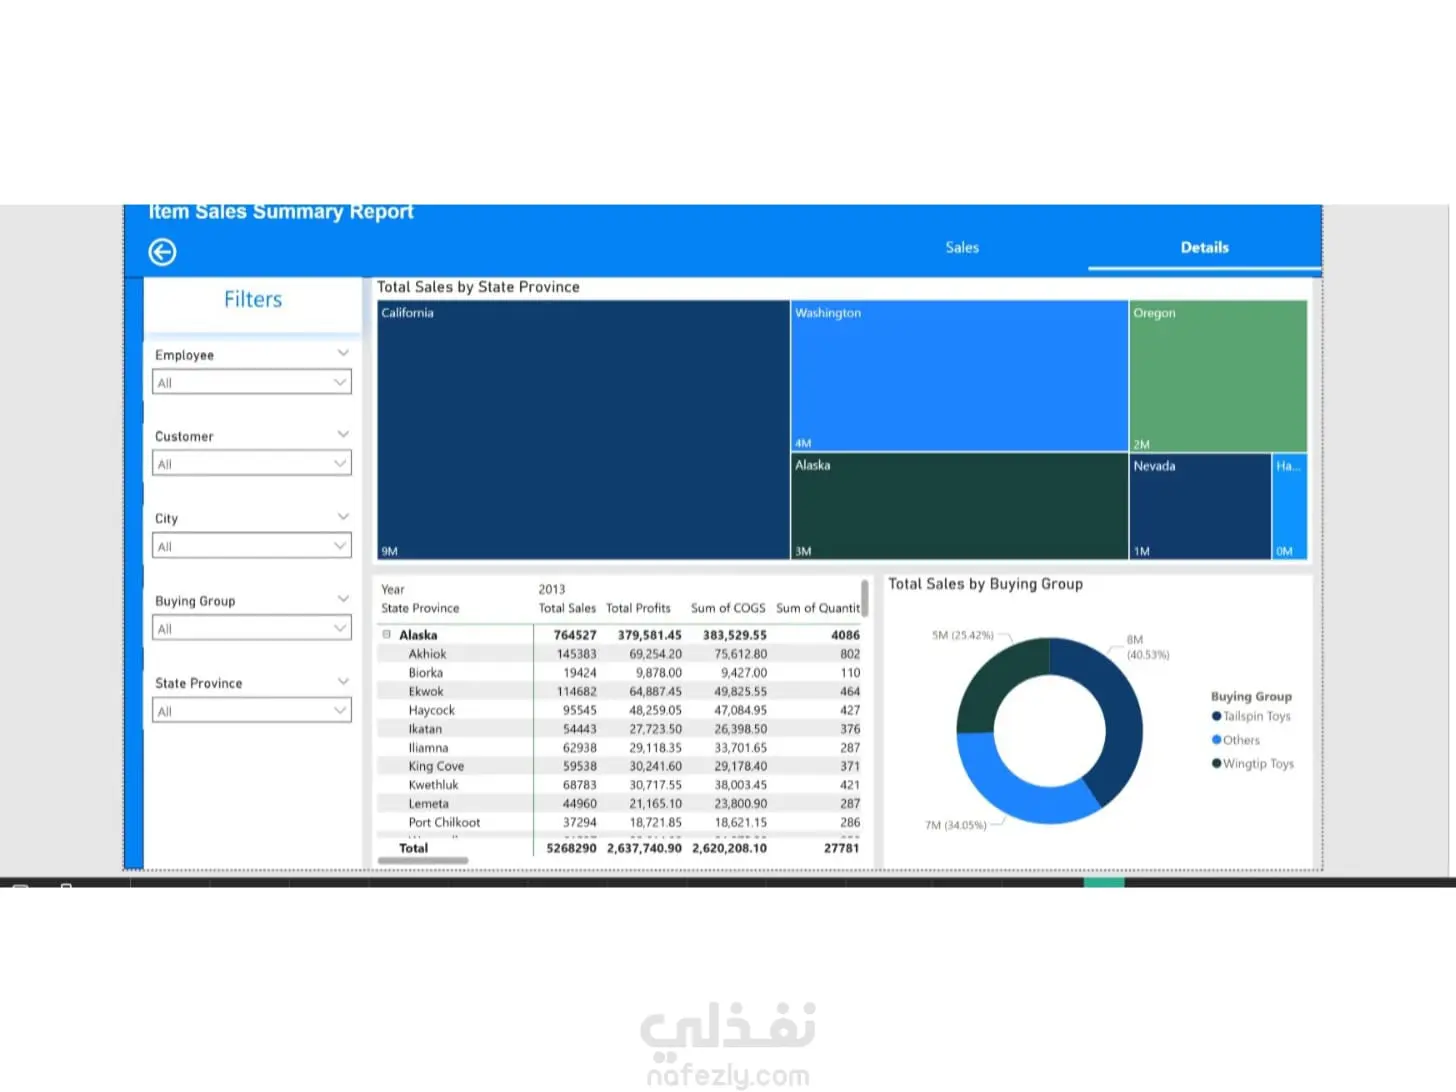The width and height of the screenshot is (1456, 1092).
Task: Sort by the Sum of COGS column header
Action: coord(728,608)
